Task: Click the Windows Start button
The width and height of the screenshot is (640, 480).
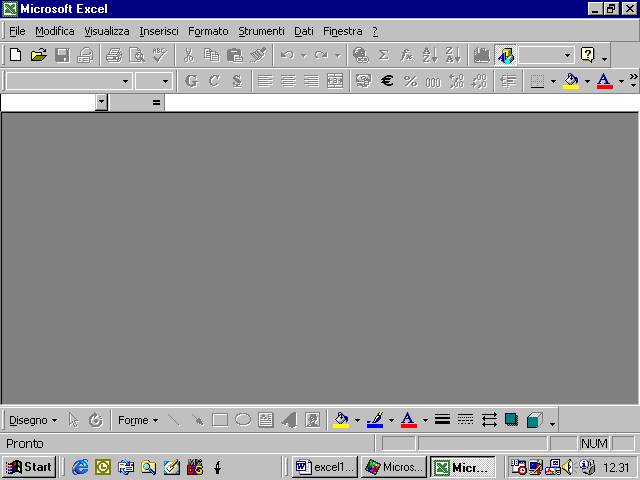Action: [29, 467]
